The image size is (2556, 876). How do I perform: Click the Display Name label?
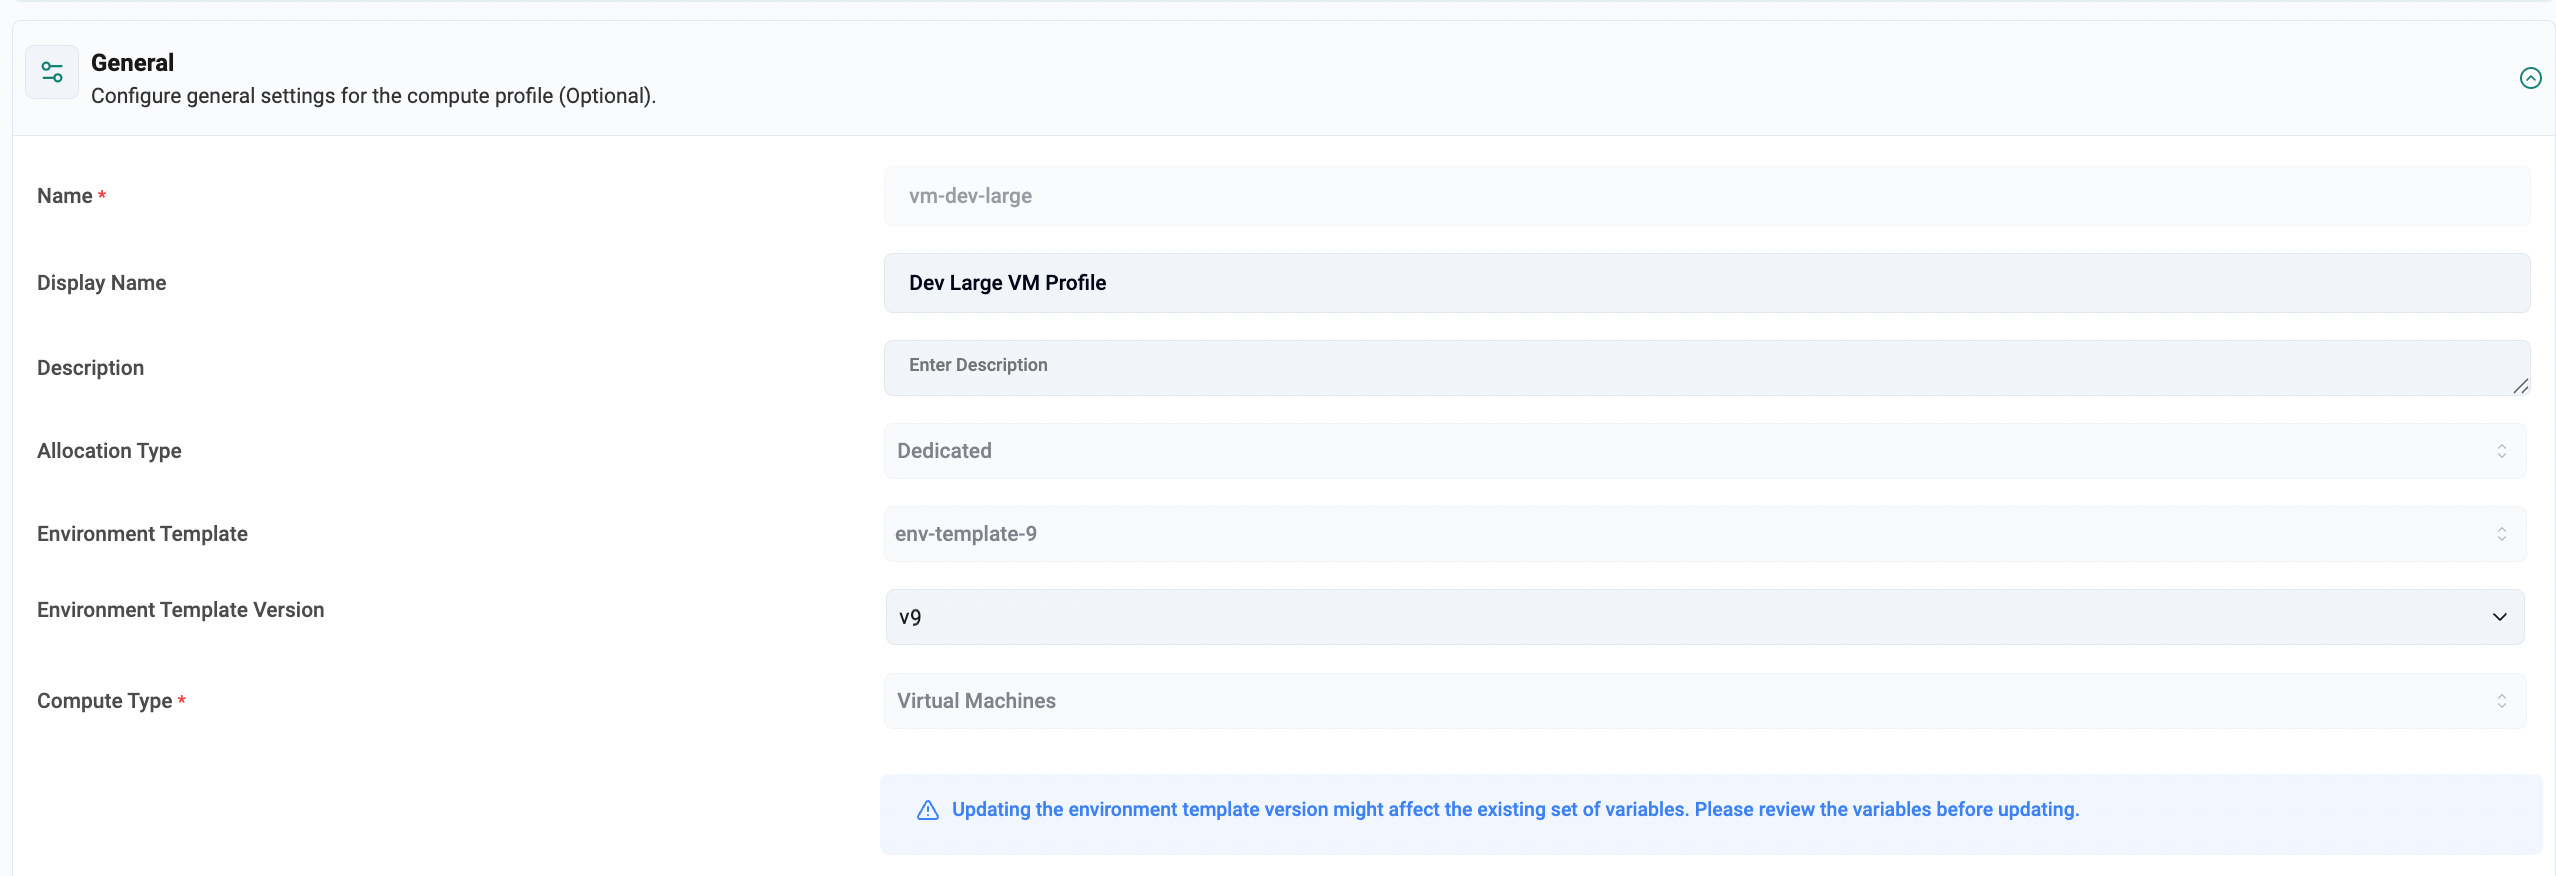(101, 283)
